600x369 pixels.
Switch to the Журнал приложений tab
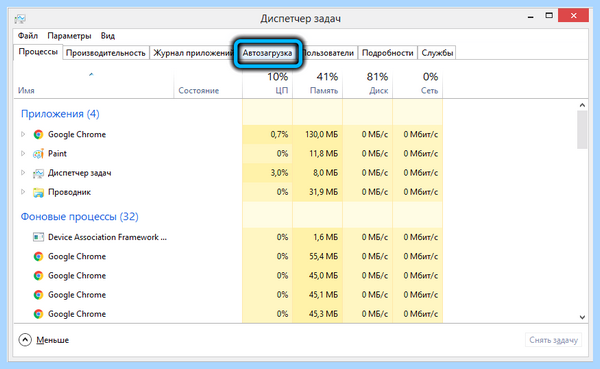pyautogui.click(x=192, y=53)
